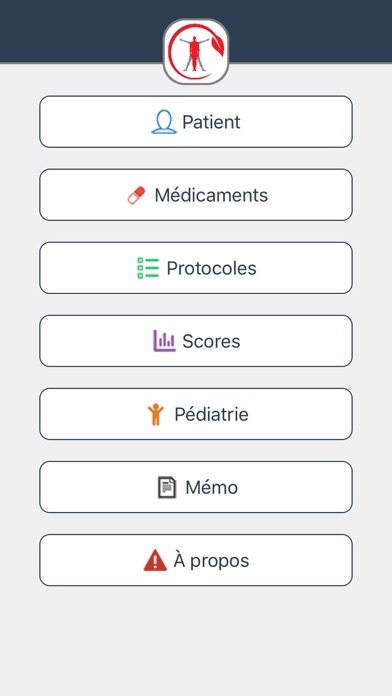
Task: Click the purple bar chart icon
Action: [164, 341]
